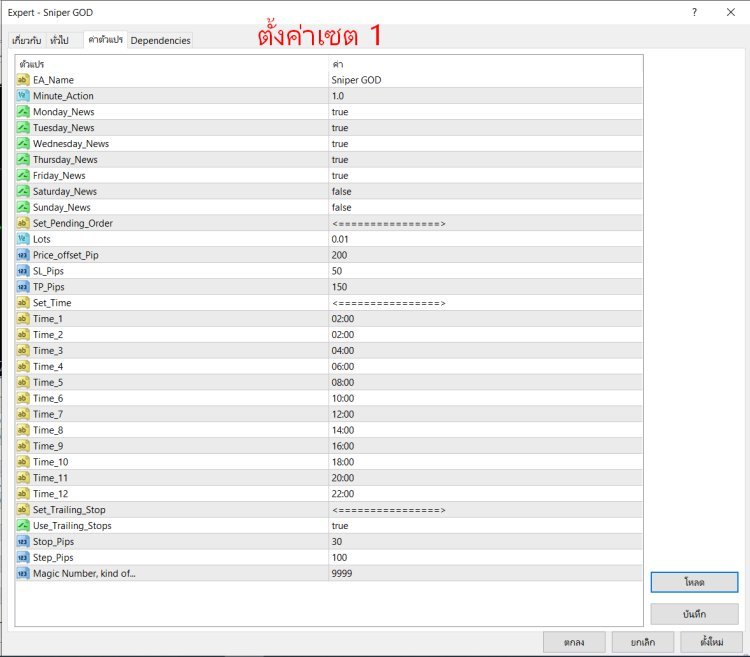The height and width of the screenshot is (657, 750).
Task: Click the icon beside Use_Trailing_Stops
Action: pyautogui.click(x=23, y=525)
